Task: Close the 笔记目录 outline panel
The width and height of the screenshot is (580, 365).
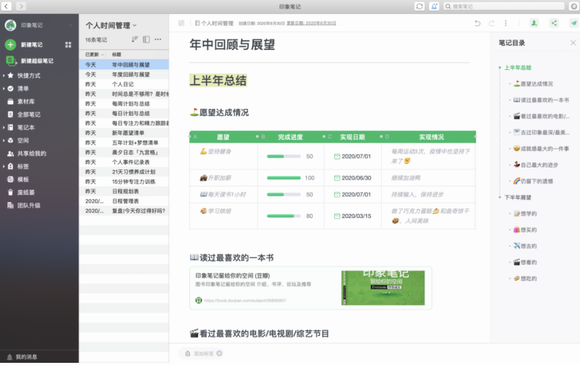Action: pyautogui.click(x=573, y=43)
